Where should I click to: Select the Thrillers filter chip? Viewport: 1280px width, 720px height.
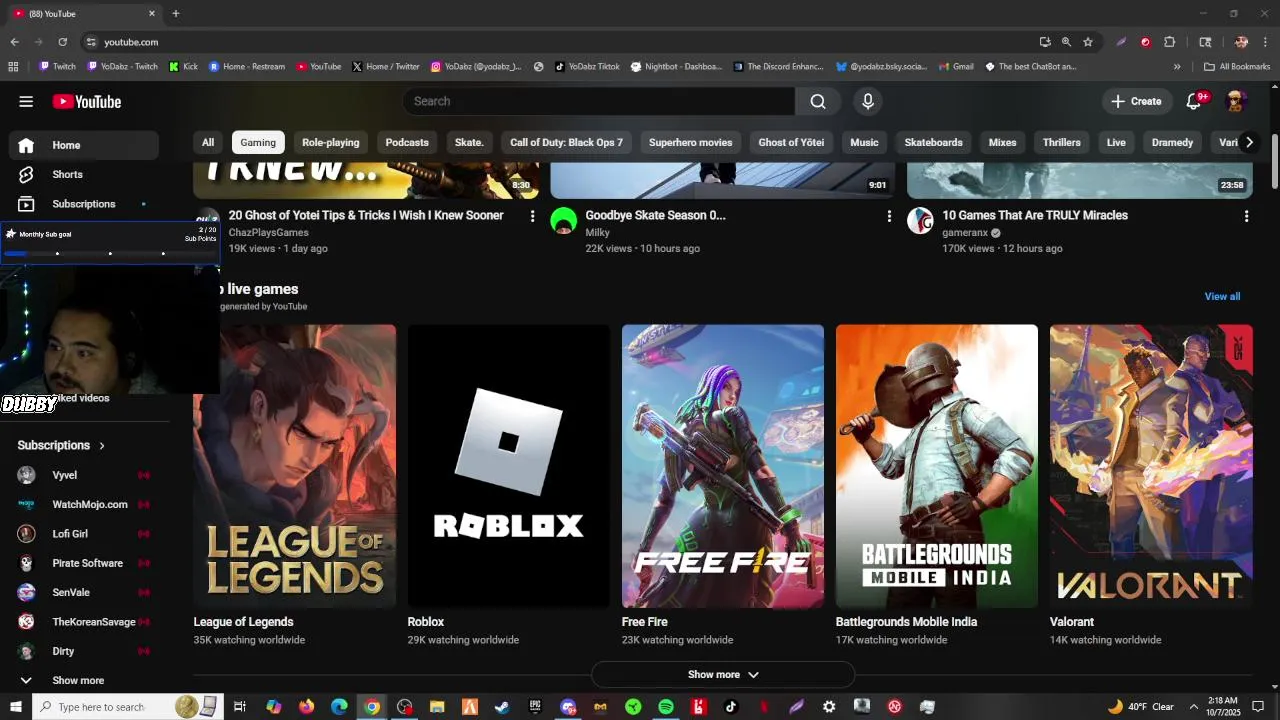1062,143
